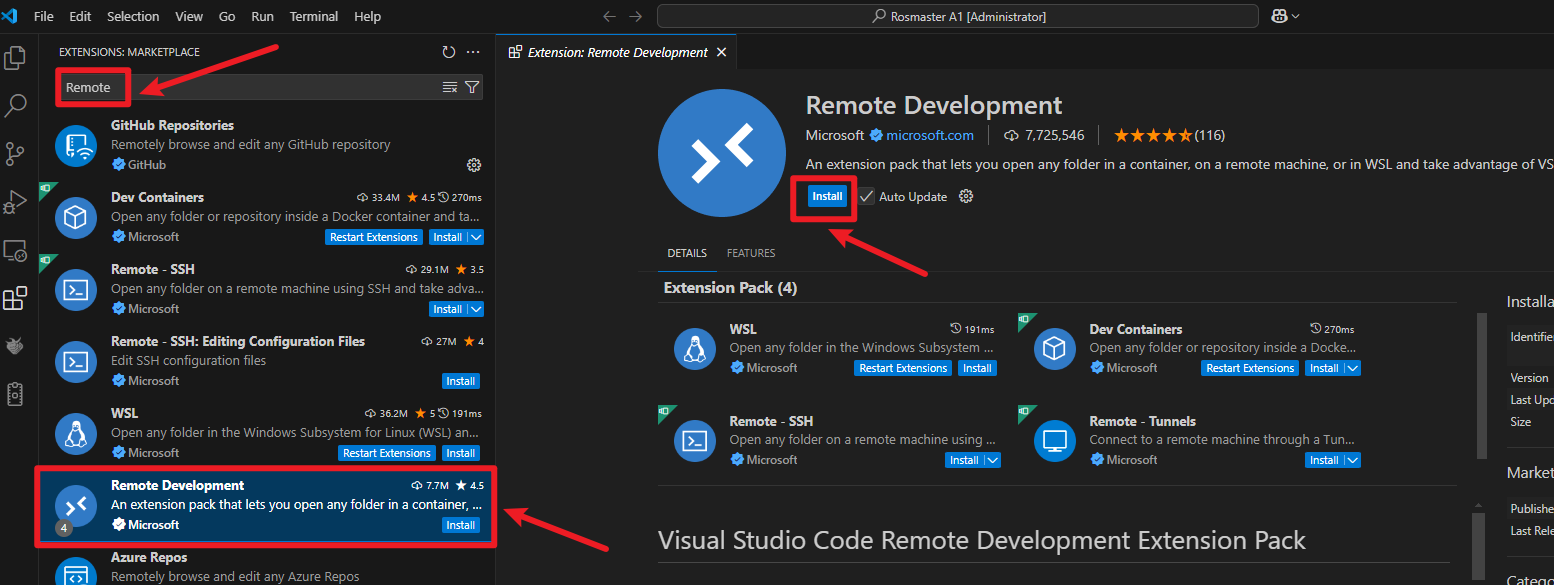Open the Run and Debug view
The image size is (1554, 585).
tap(15, 202)
